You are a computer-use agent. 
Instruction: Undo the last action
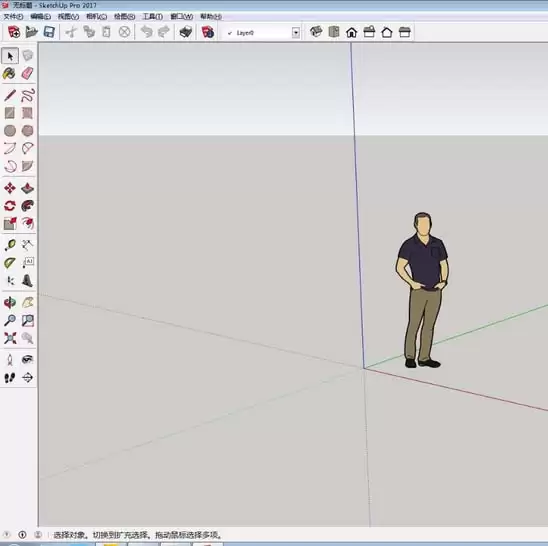[x=146, y=32]
